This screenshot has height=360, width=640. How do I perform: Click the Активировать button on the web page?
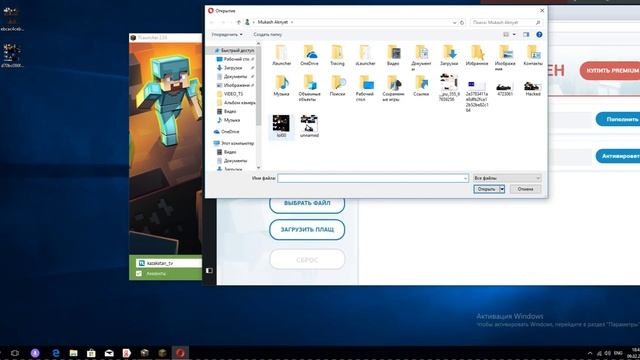point(618,156)
